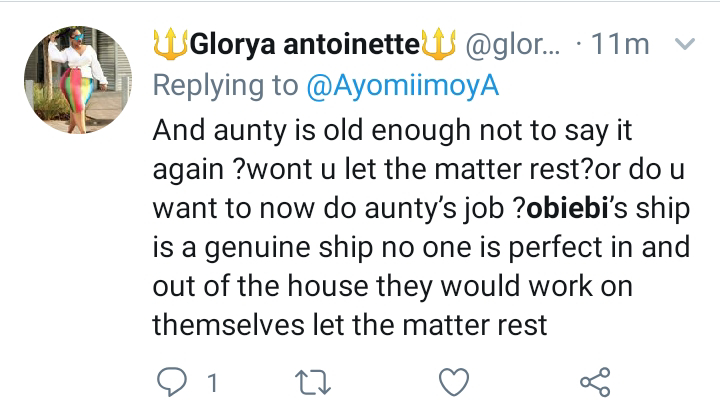This screenshot has width=720, height=418.
Task: Retweet this tweet using the retweet icon
Action: 316,381
